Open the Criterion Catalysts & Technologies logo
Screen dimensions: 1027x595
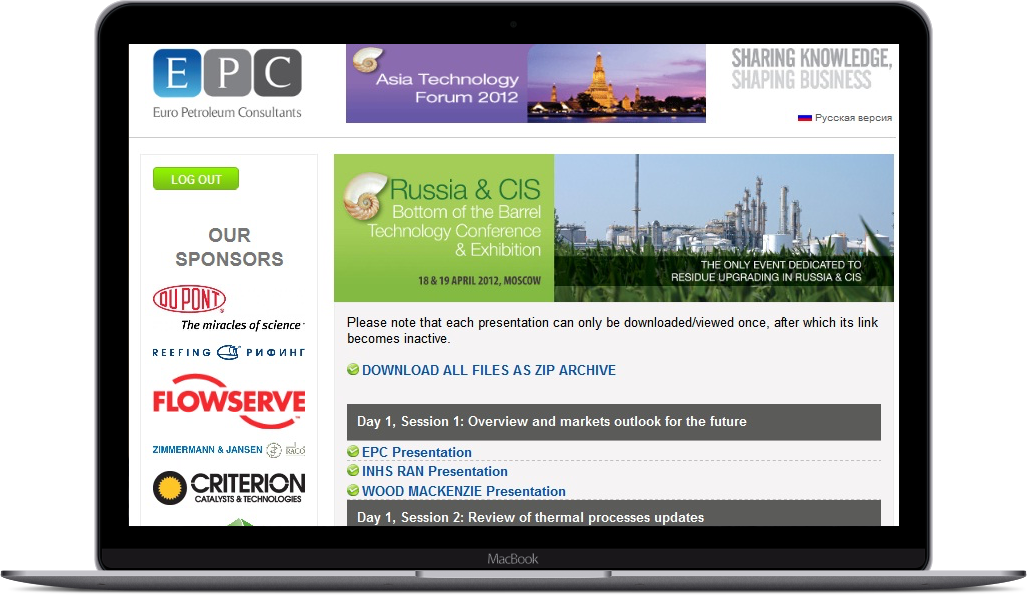click(229, 488)
